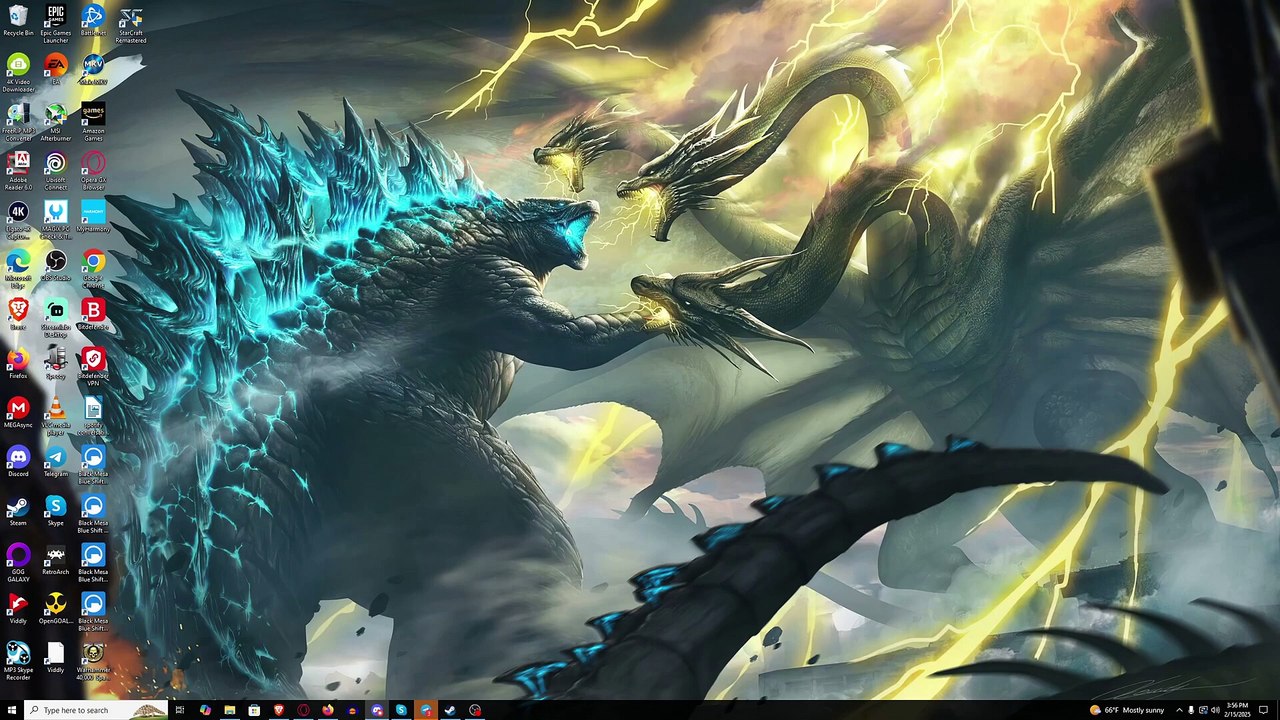
Task: Select the GOG GALAXY shortcut
Action: (18, 563)
